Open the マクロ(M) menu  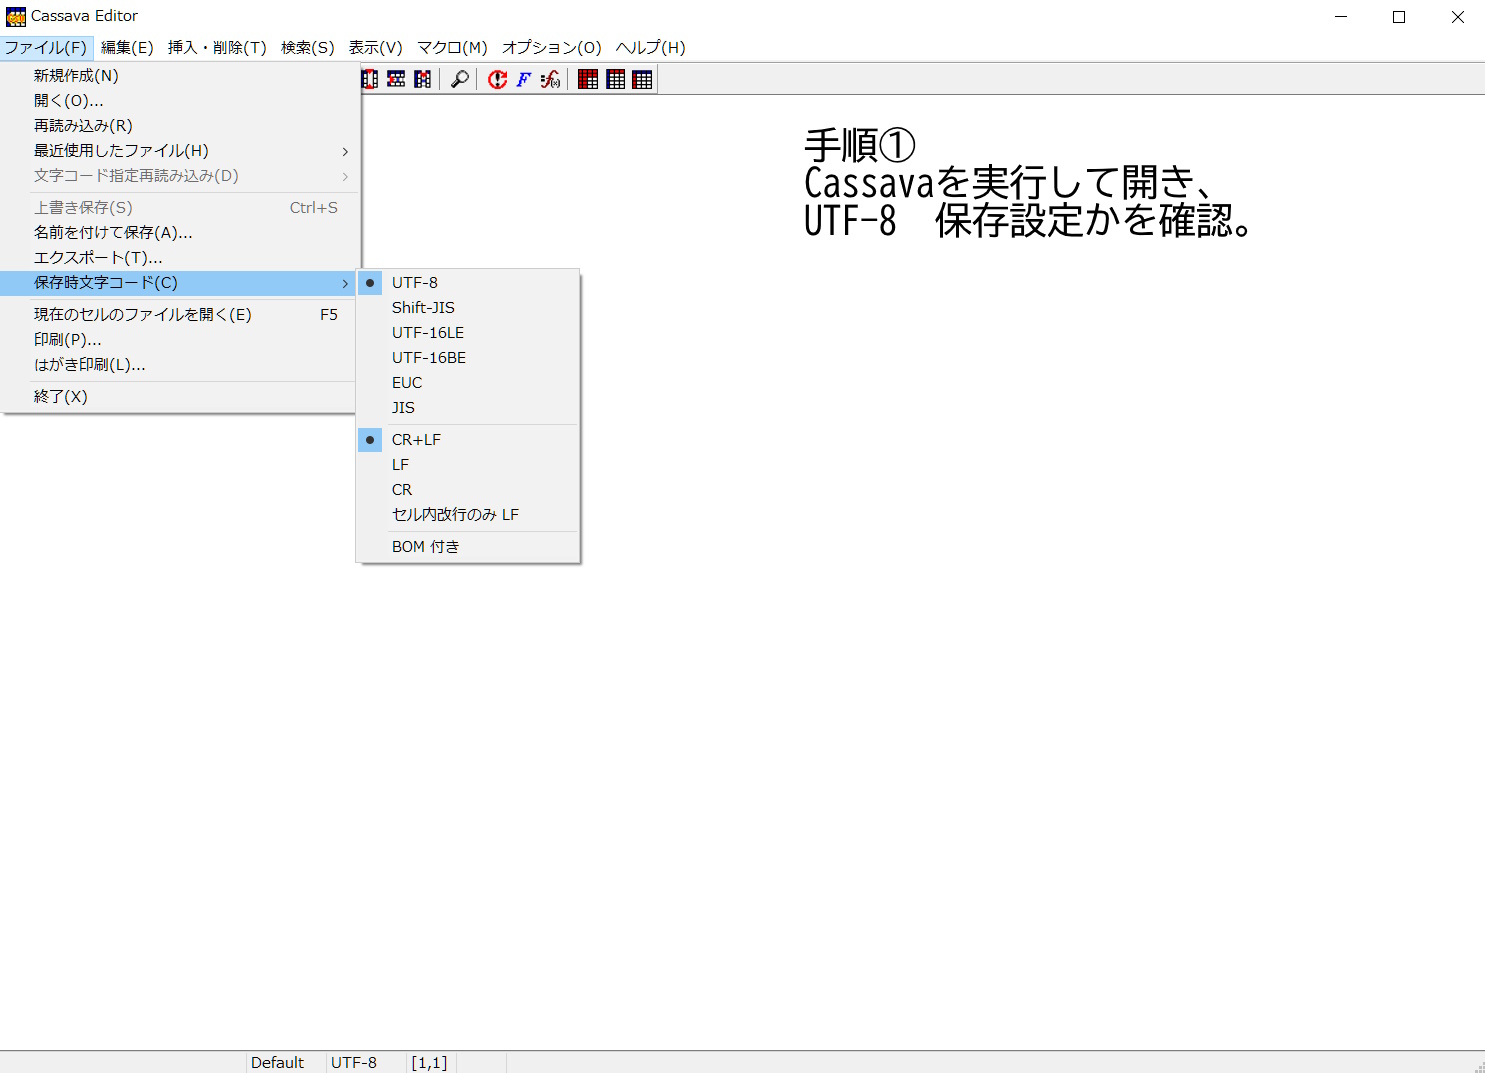coord(452,48)
